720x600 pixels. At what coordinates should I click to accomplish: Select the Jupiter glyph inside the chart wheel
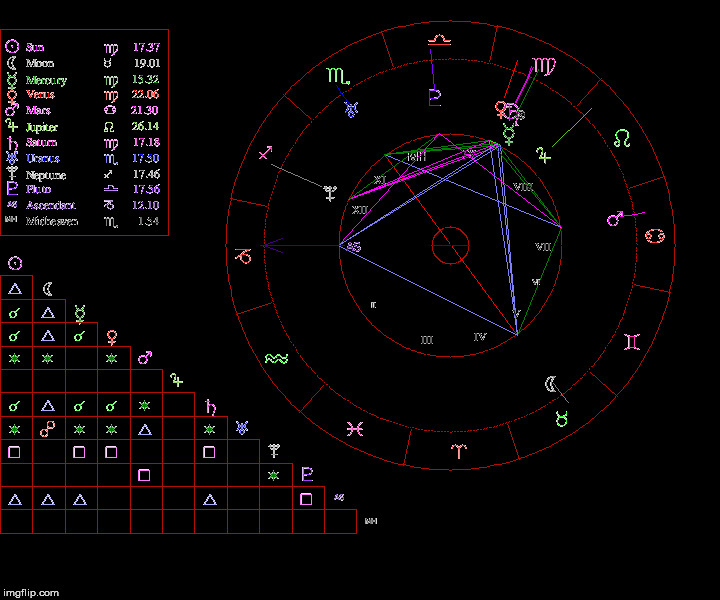(542, 154)
